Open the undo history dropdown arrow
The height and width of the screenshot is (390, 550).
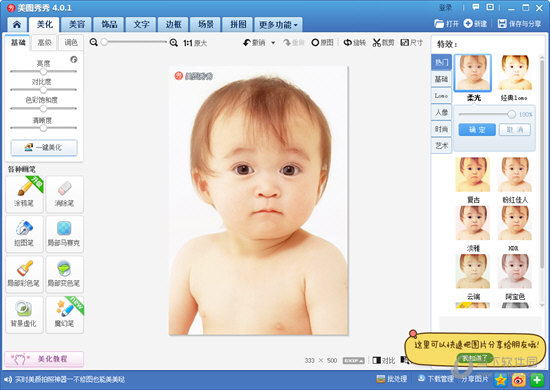coord(273,43)
